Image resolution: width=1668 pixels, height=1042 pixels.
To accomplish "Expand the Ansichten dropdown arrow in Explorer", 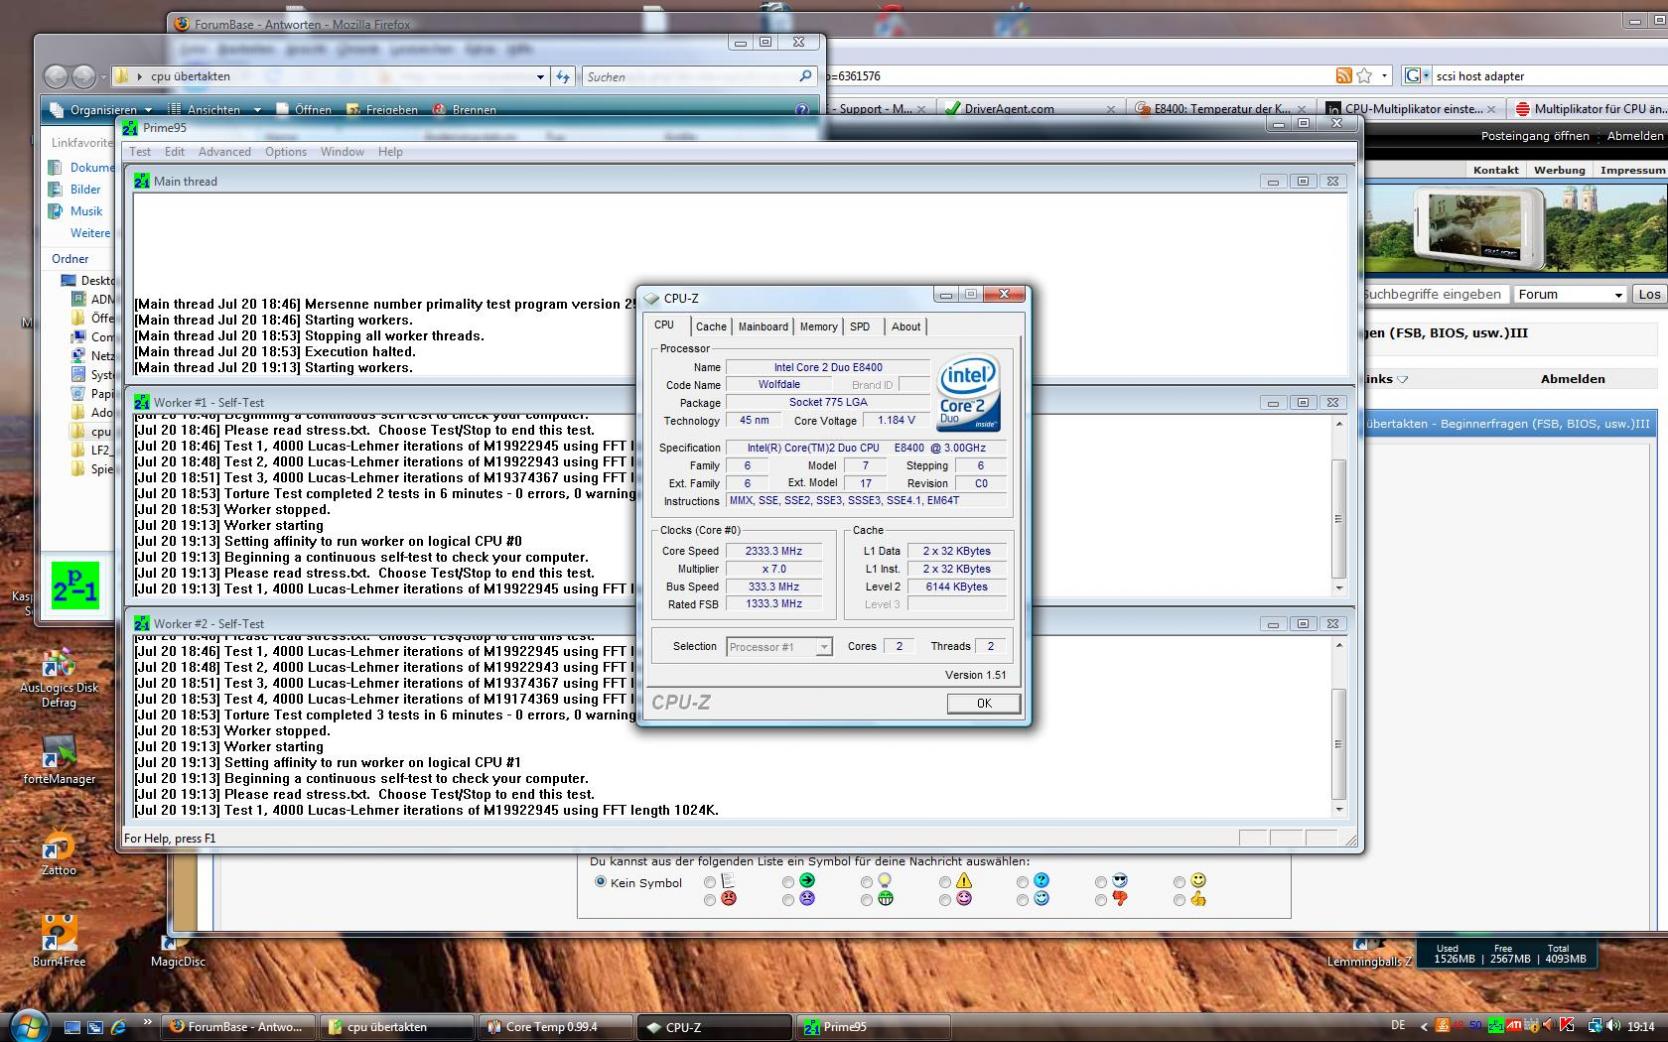I will point(257,110).
